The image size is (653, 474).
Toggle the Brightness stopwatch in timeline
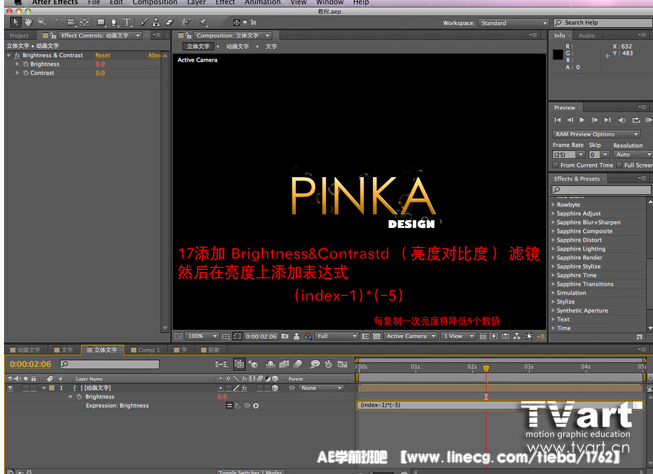79,397
